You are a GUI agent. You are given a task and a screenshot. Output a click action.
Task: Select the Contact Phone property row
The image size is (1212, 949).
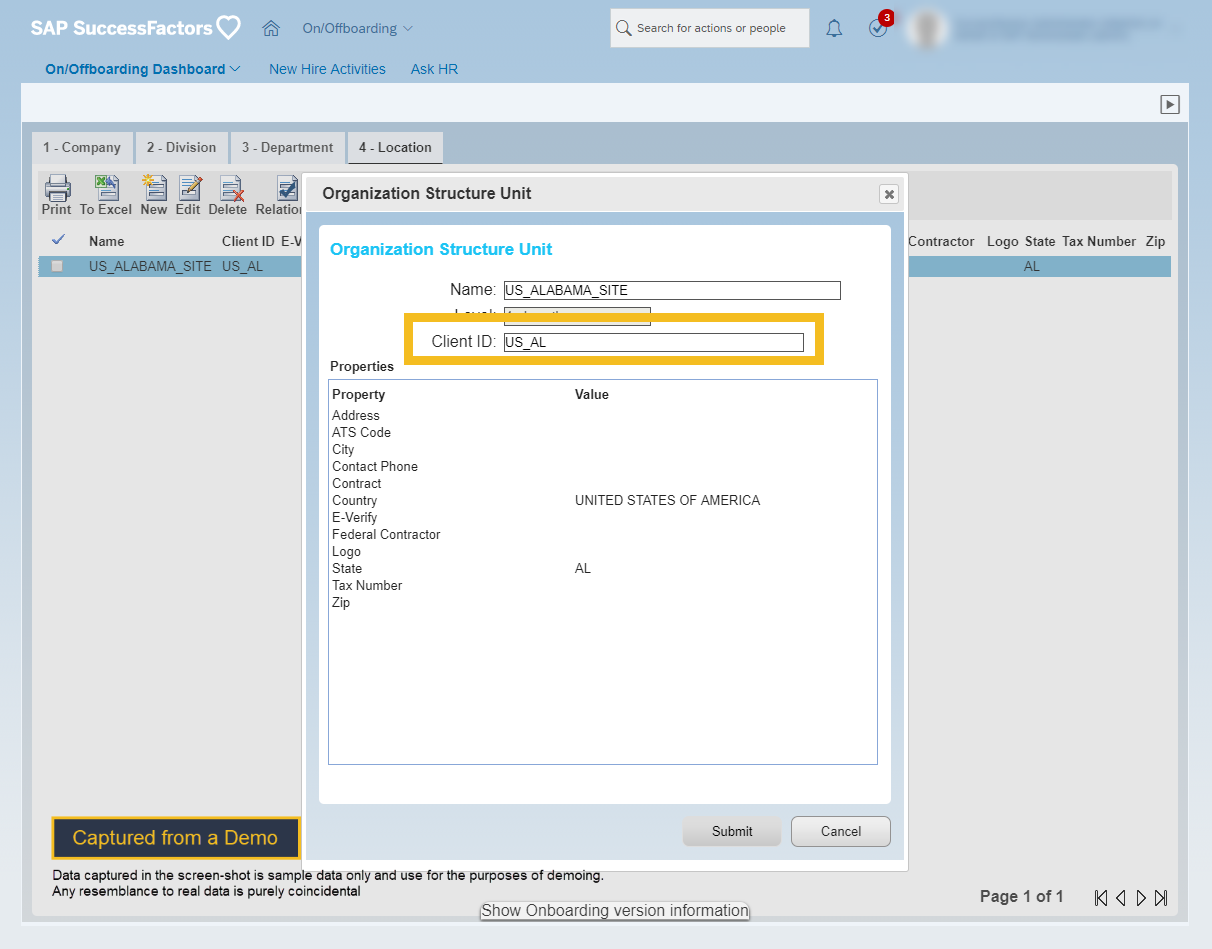pos(375,466)
